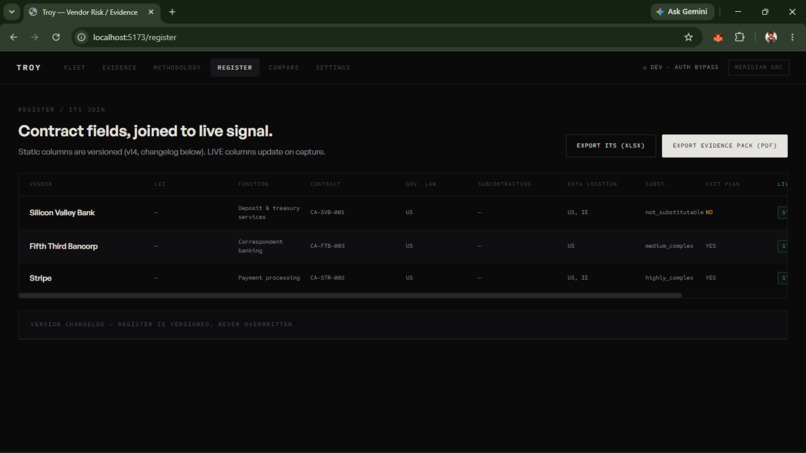Click the LEI column header

(160, 184)
